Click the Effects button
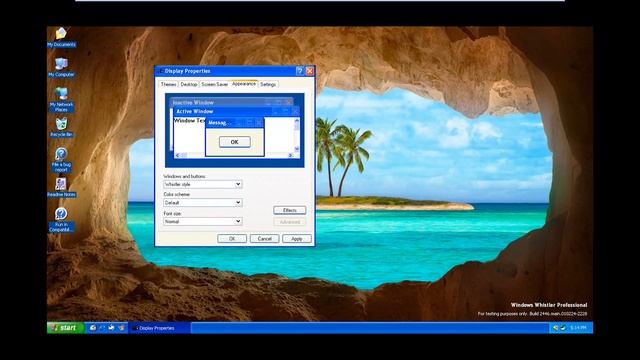The width and height of the screenshot is (640, 360). click(x=289, y=210)
